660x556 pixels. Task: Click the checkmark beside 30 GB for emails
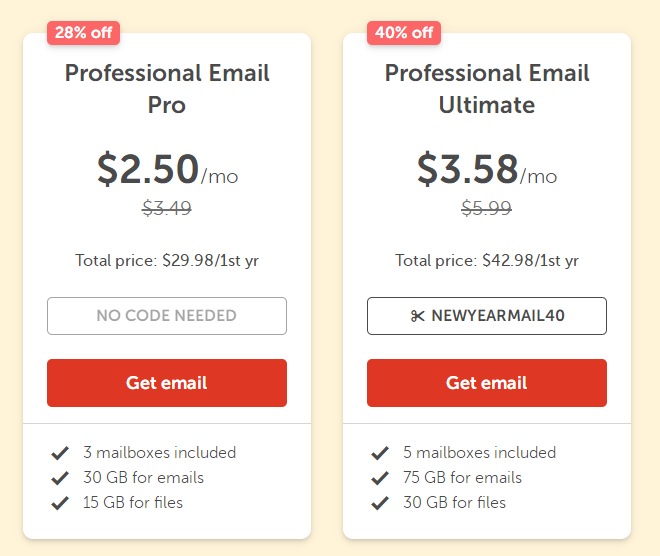[60, 478]
